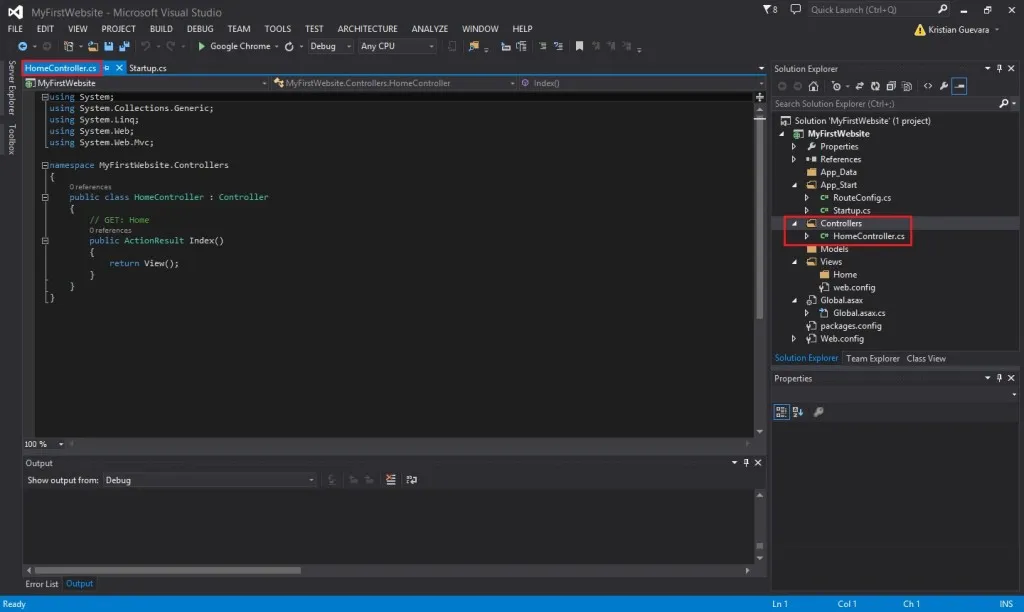1024x612 pixels.
Task: Expand the References node
Action: point(794,159)
